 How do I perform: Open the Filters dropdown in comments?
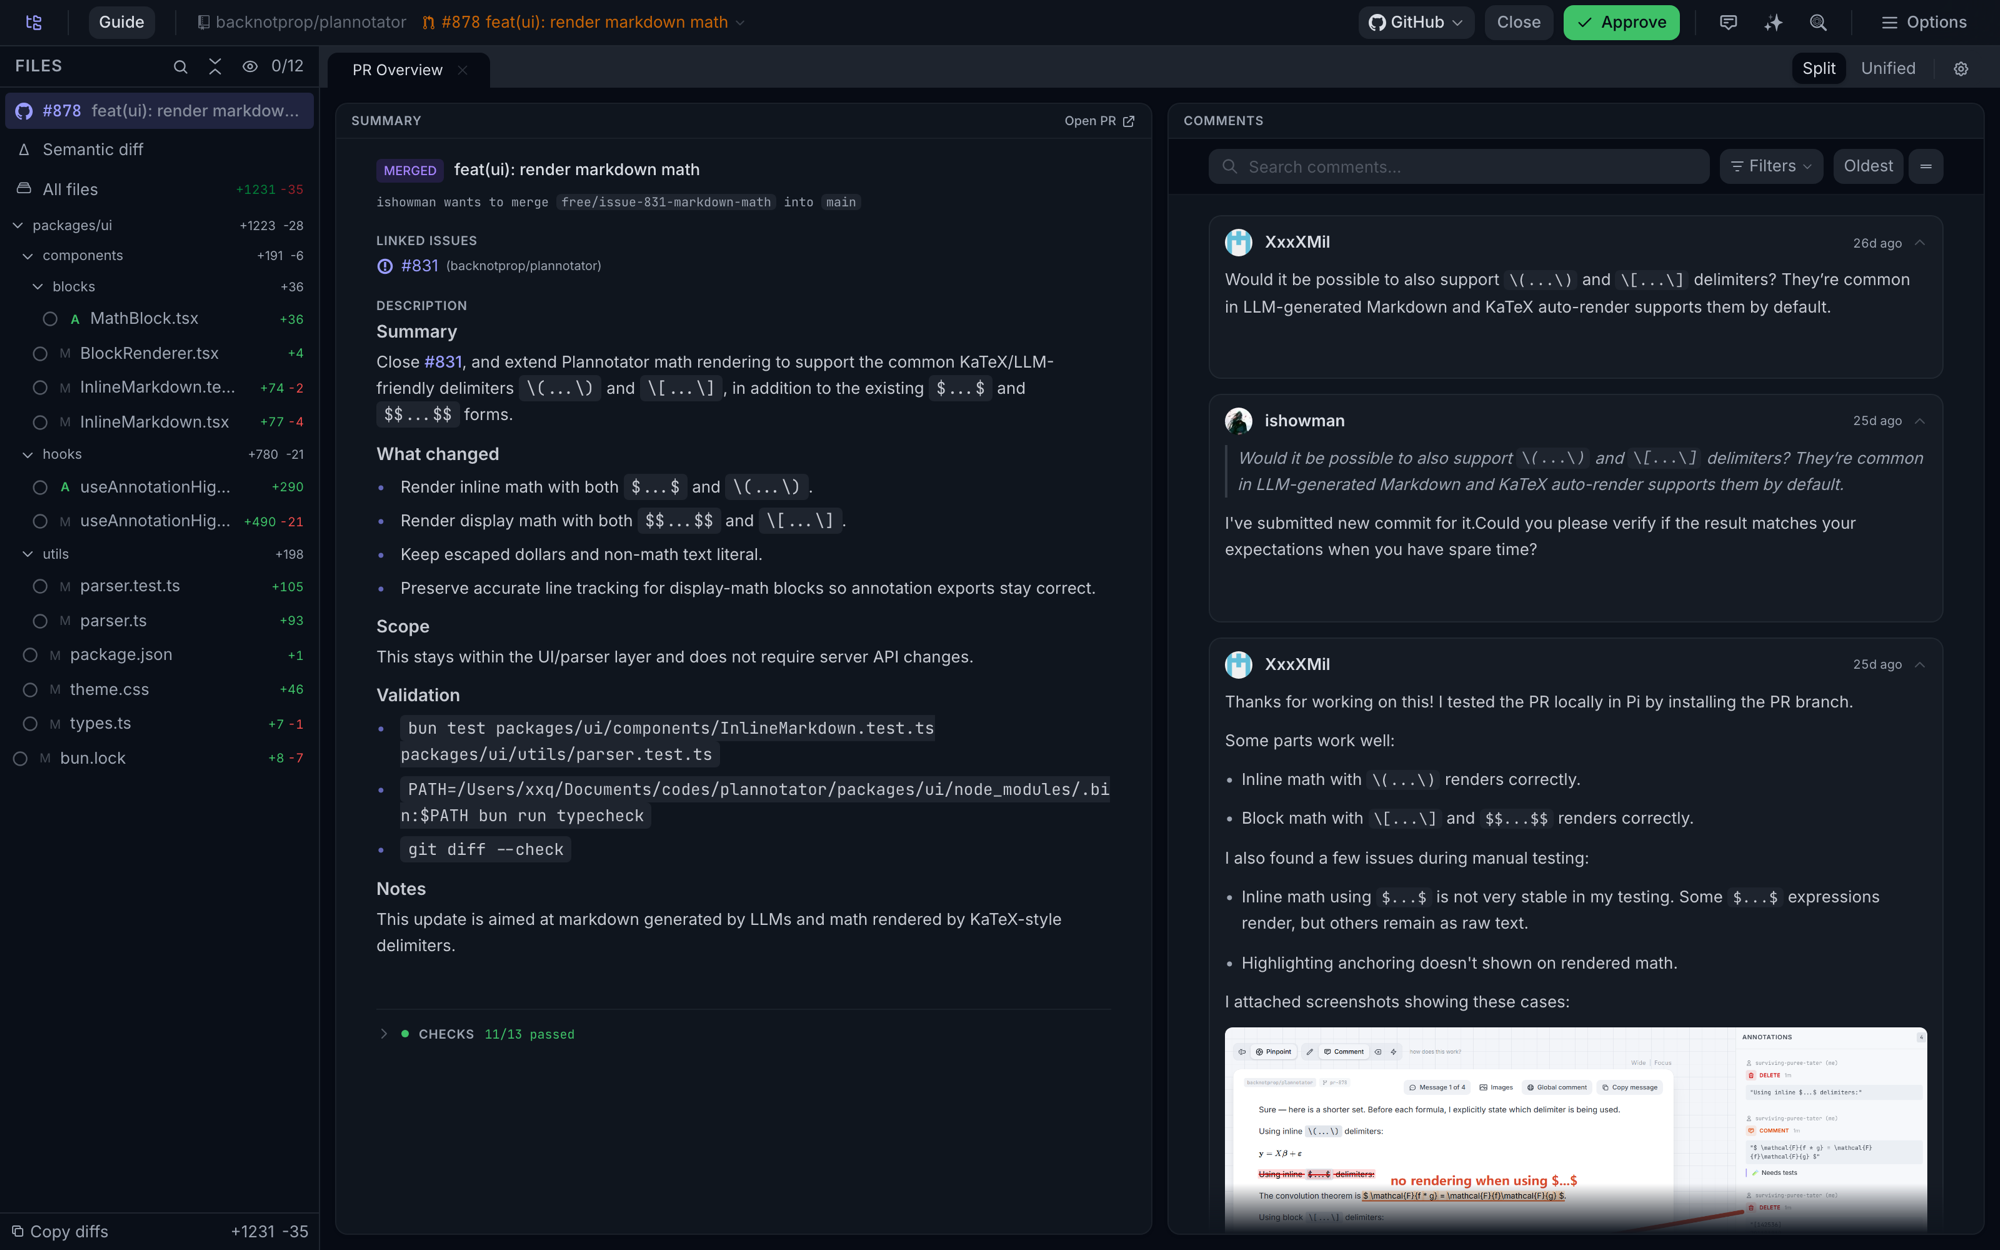(x=1771, y=166)
